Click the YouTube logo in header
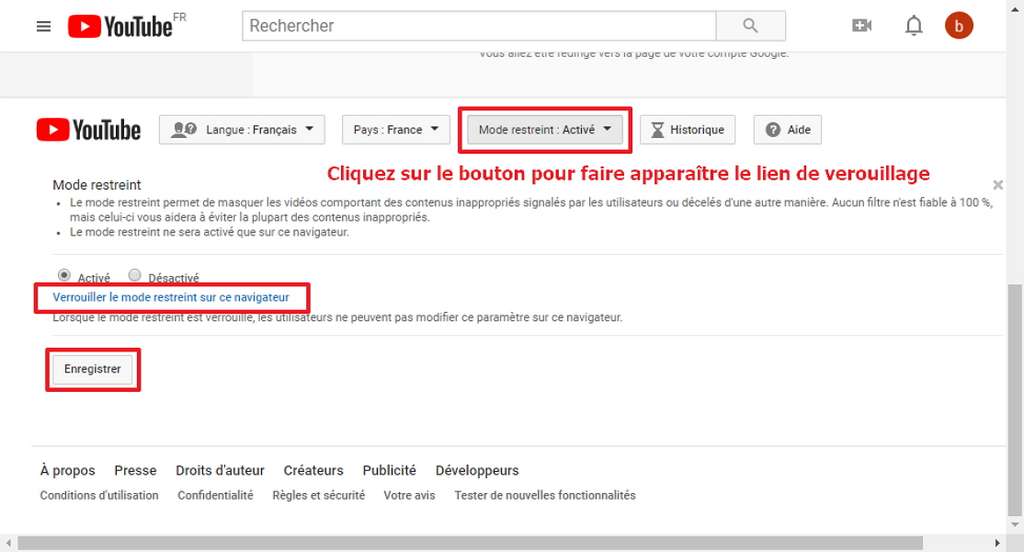Viewport: 1024px width, 552px height. click(120, 26)
